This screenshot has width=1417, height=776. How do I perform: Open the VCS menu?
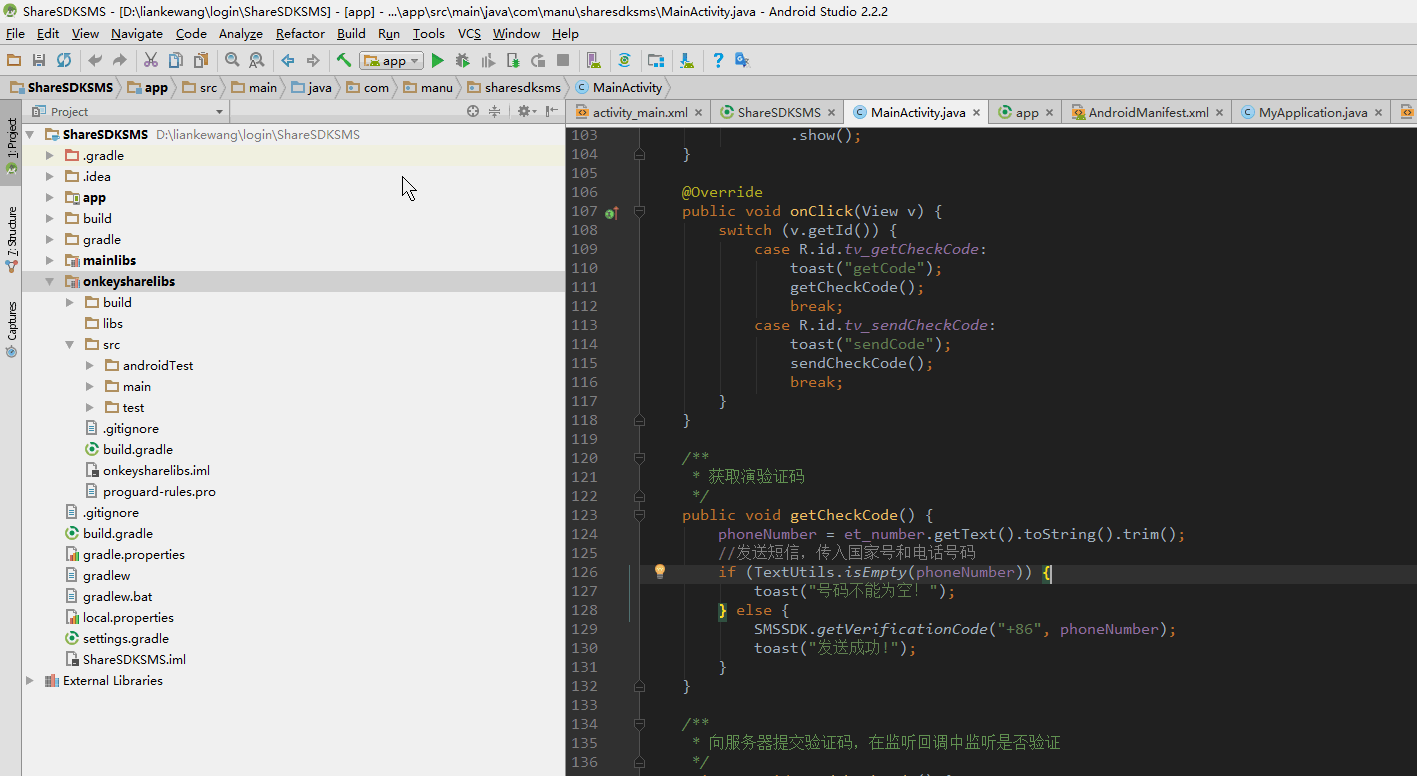(x=470, y=34)
